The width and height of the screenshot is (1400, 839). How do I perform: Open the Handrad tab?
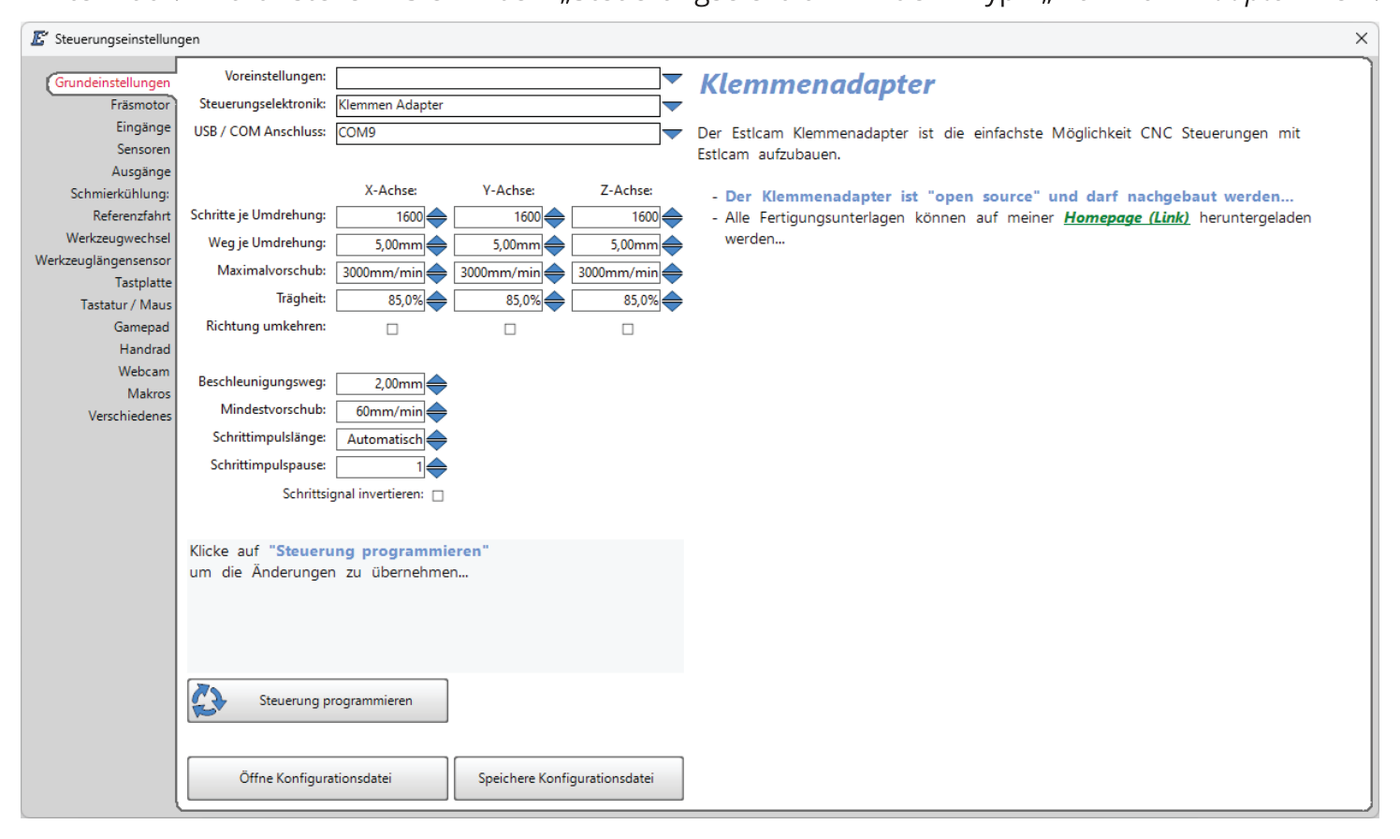145,349
